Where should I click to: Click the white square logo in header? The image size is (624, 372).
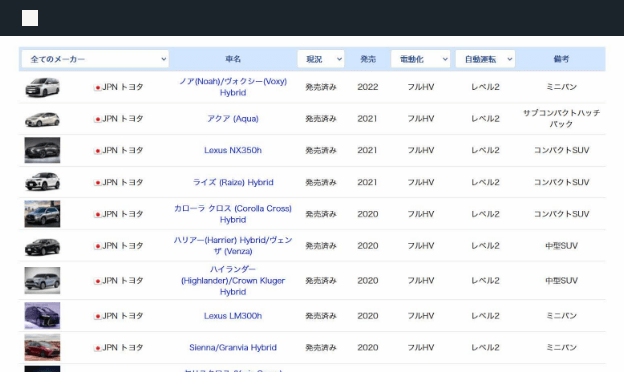30,18
